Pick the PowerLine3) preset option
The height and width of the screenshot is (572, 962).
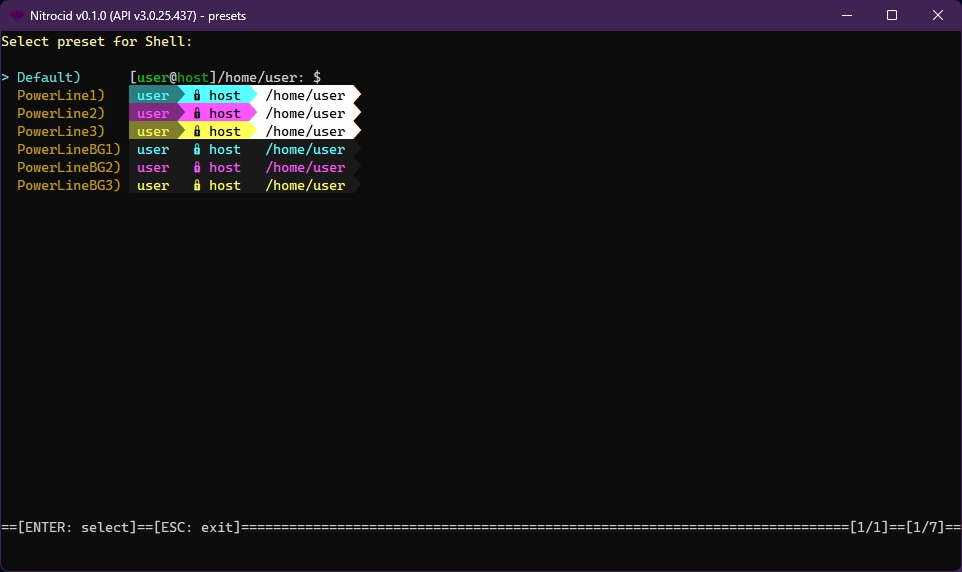coord(60,132)
